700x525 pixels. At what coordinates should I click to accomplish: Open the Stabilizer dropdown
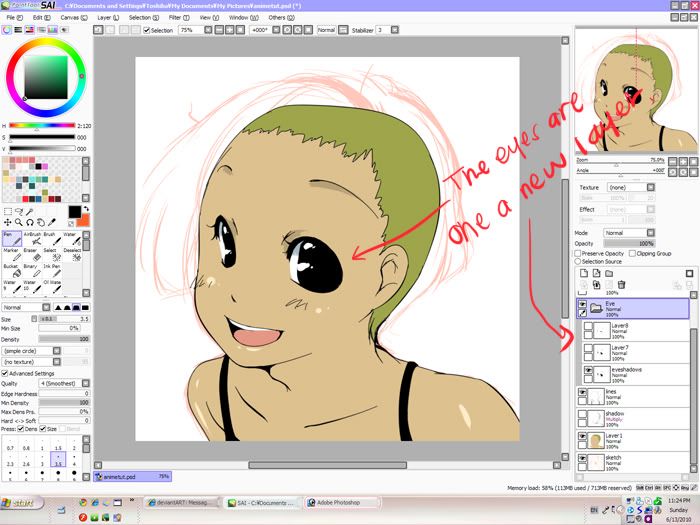click(395, 30)
